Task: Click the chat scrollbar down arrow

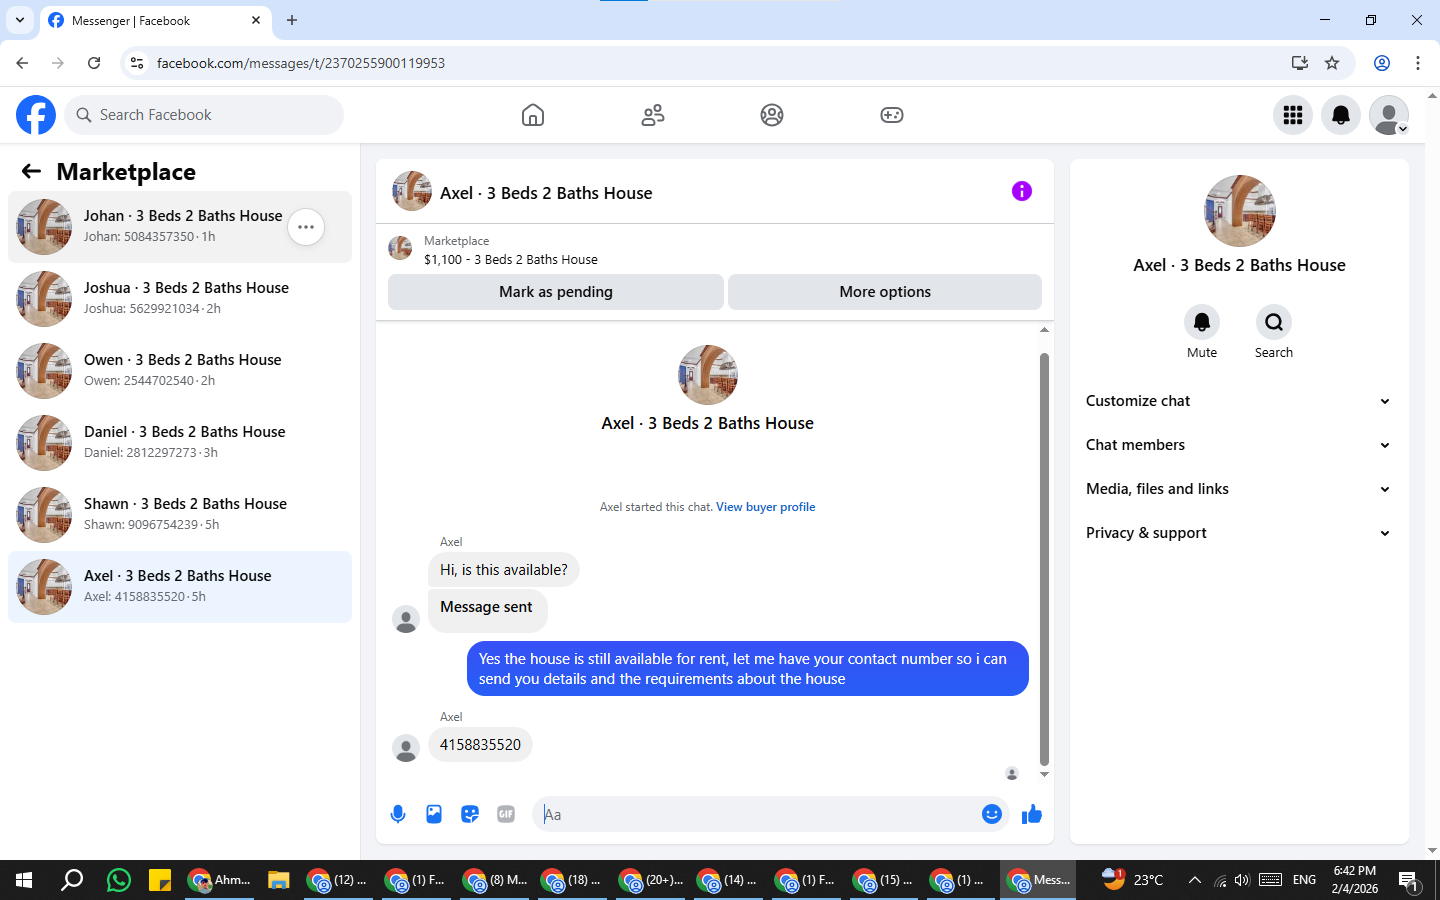Action: click(x=1044, y=775)
